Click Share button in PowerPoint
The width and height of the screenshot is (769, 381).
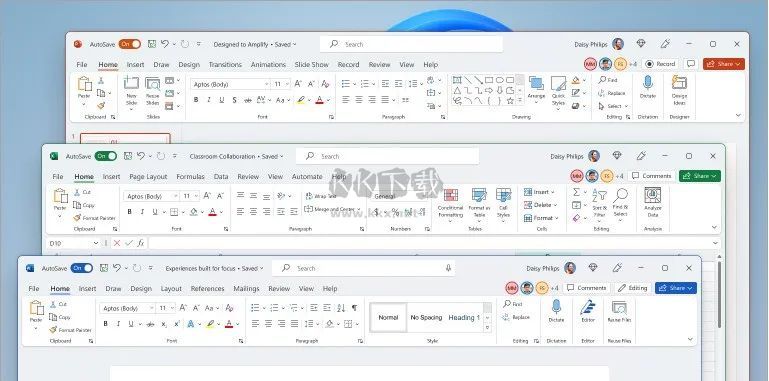click(723, 64)
